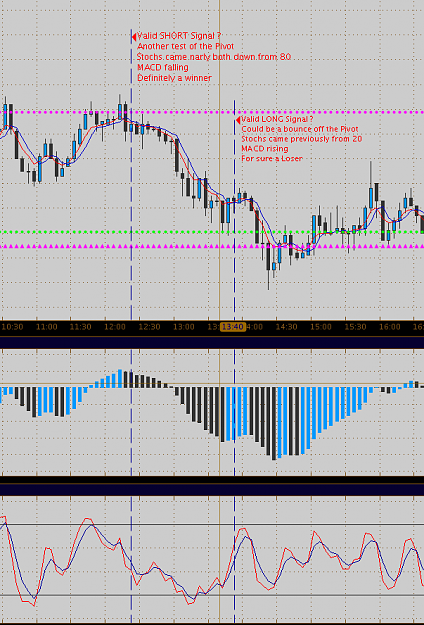Screen dimensions: 424x625
Task: Select the upper magenta dotted pivot line
Action: pyautogui.click(x=212, y=112)
